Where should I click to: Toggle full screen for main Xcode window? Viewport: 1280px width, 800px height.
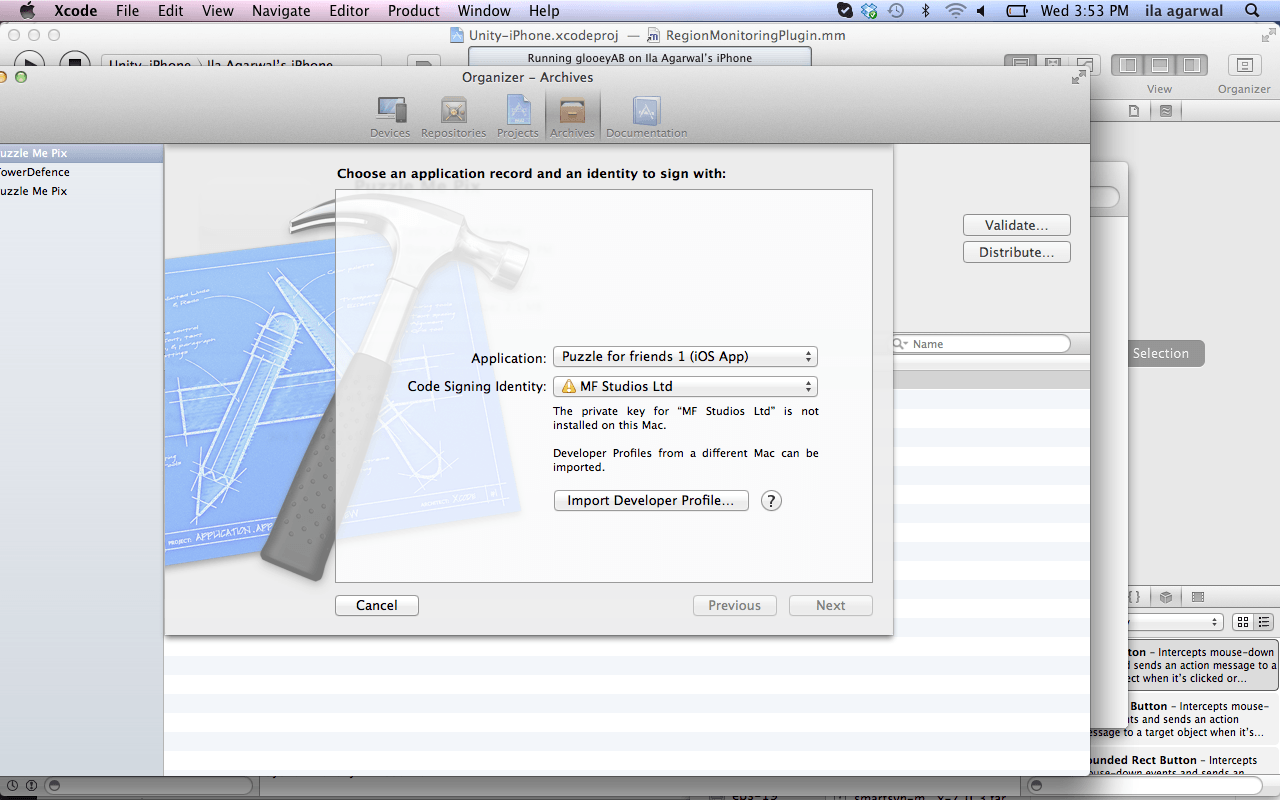[x=1268, y=35]
